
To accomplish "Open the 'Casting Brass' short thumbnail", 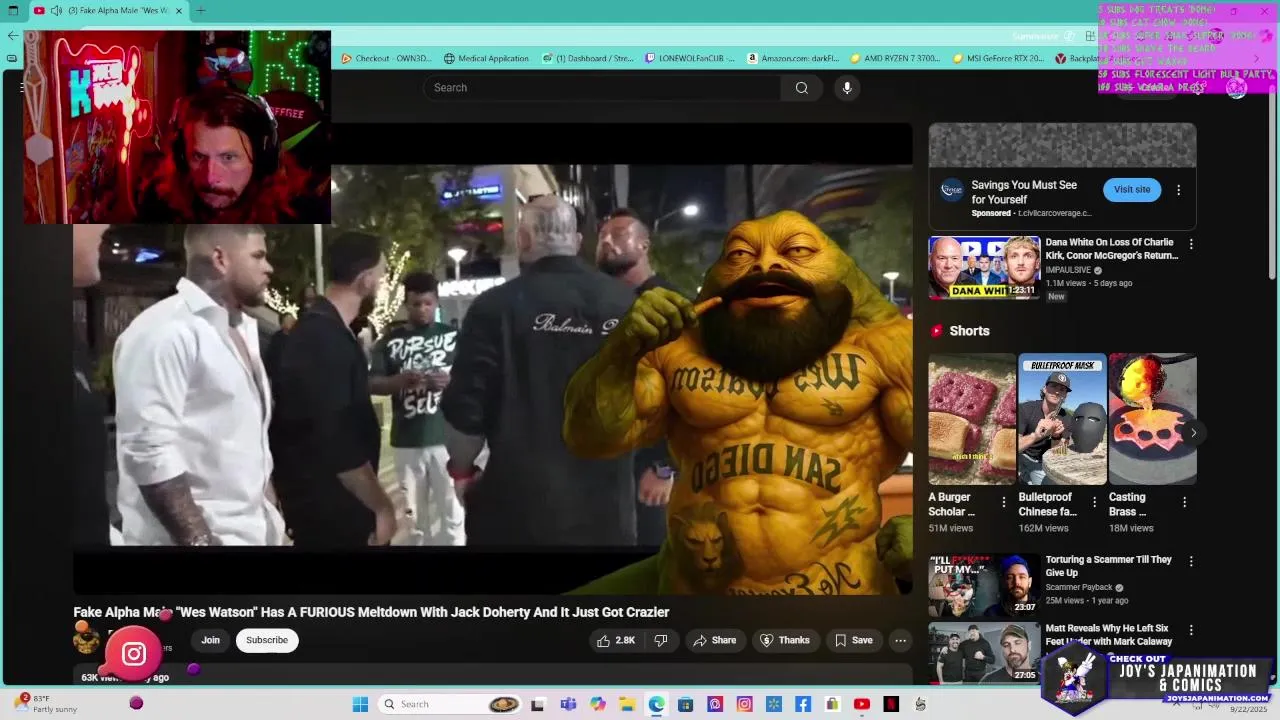I will click(x=1152, y=419).
